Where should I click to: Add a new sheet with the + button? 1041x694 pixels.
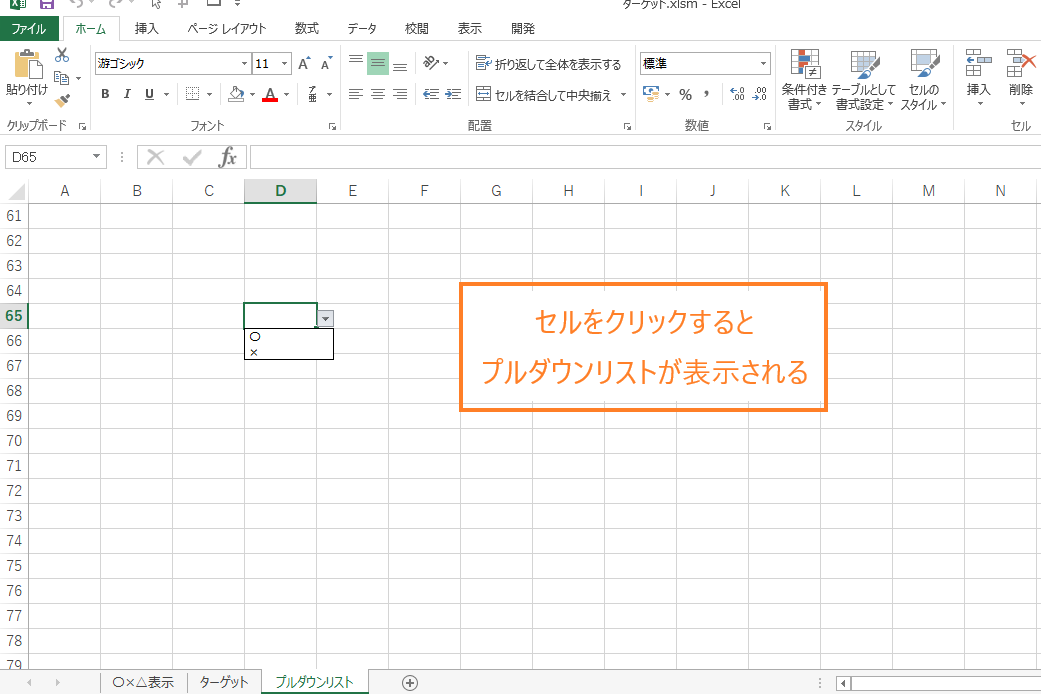409,681
